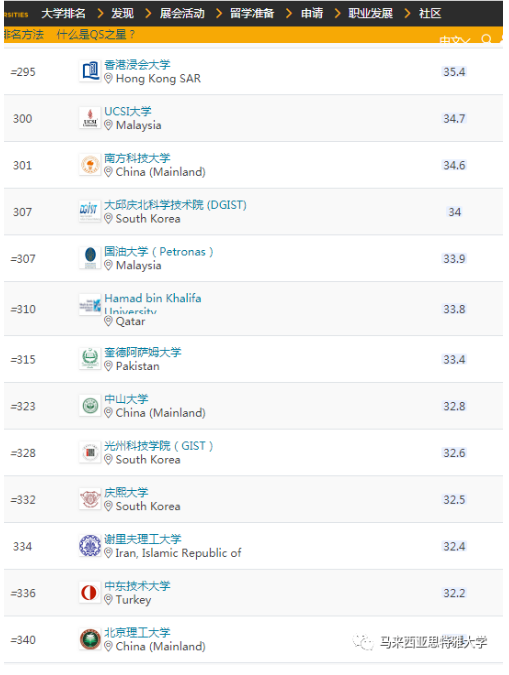Open the 北京理工大学 university link
Image resolution: width=509 pixels, height=675 pixels.
pyautogui.click(x=137, y=632)
